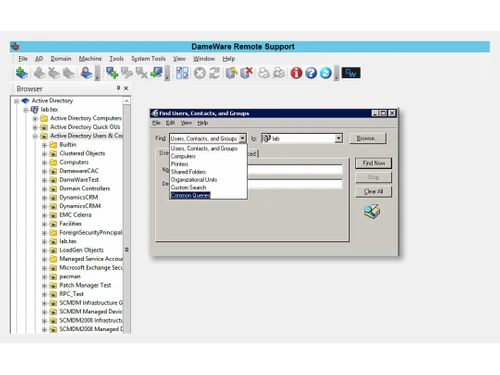Click the red information icon
The width and height of the screenshot is (500, 375).
click(296, 73)
